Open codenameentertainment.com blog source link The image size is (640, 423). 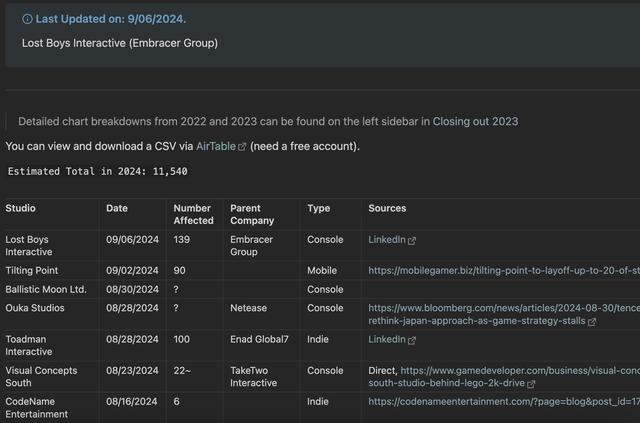(x=504, y=402)
